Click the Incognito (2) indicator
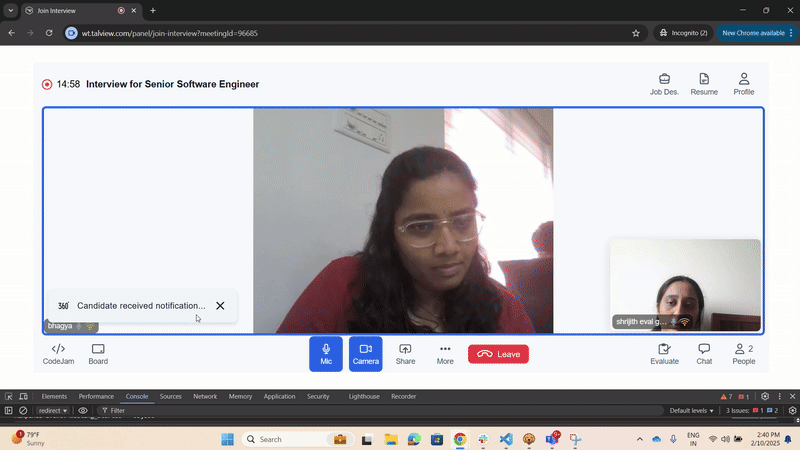This screenshot has width=800, height=450. 684,33
